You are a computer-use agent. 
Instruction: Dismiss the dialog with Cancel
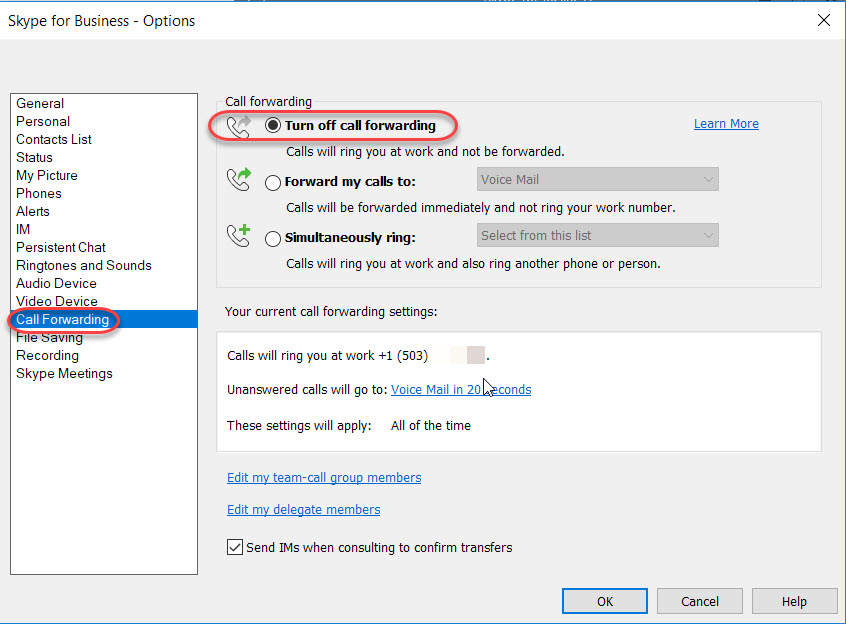tap(699, 601)
